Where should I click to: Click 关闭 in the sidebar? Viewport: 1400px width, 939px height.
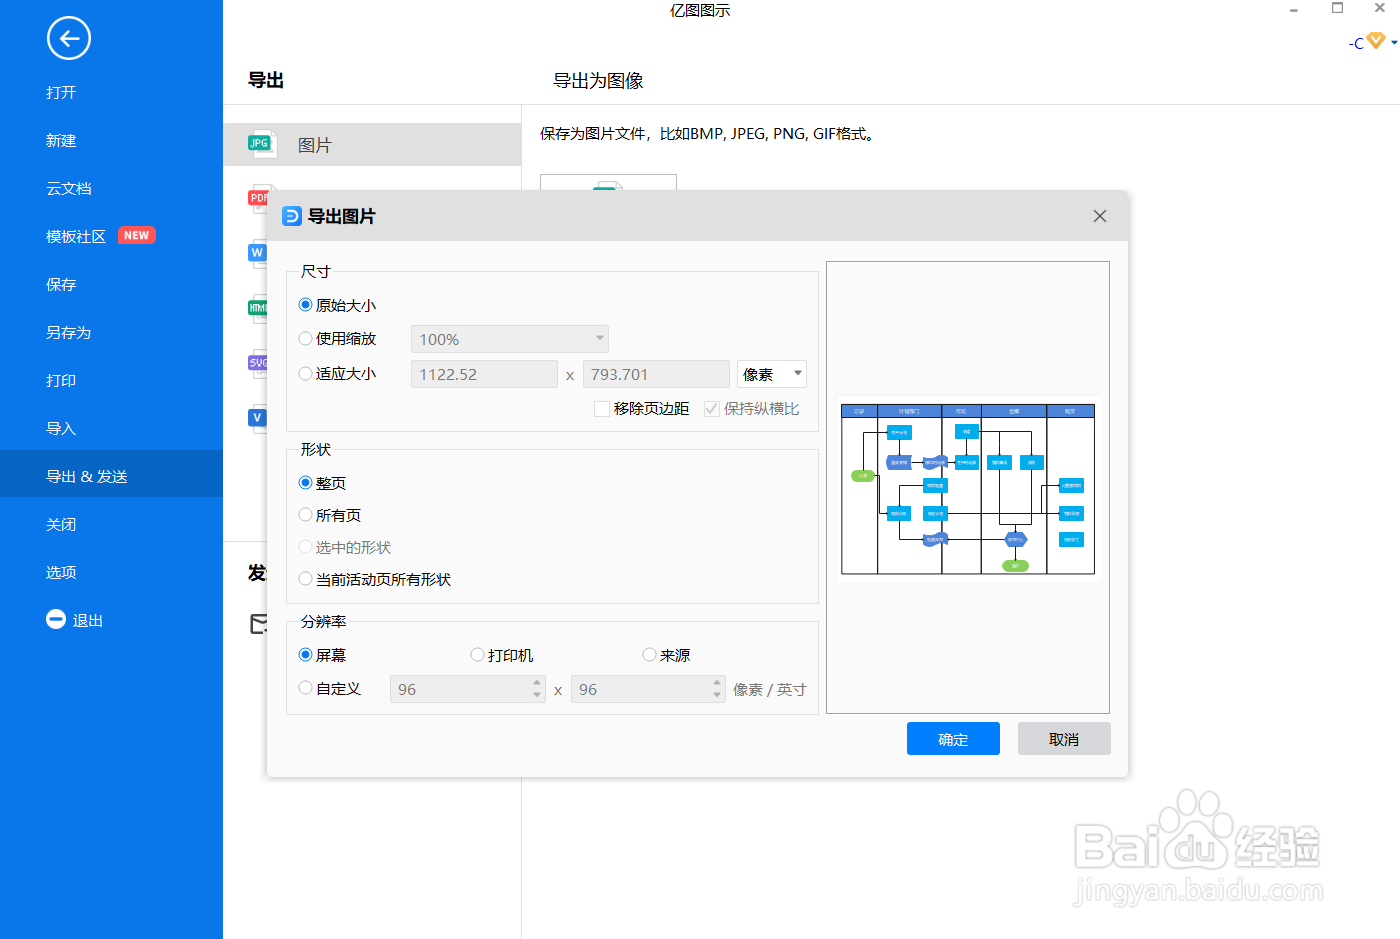(61, 524)
